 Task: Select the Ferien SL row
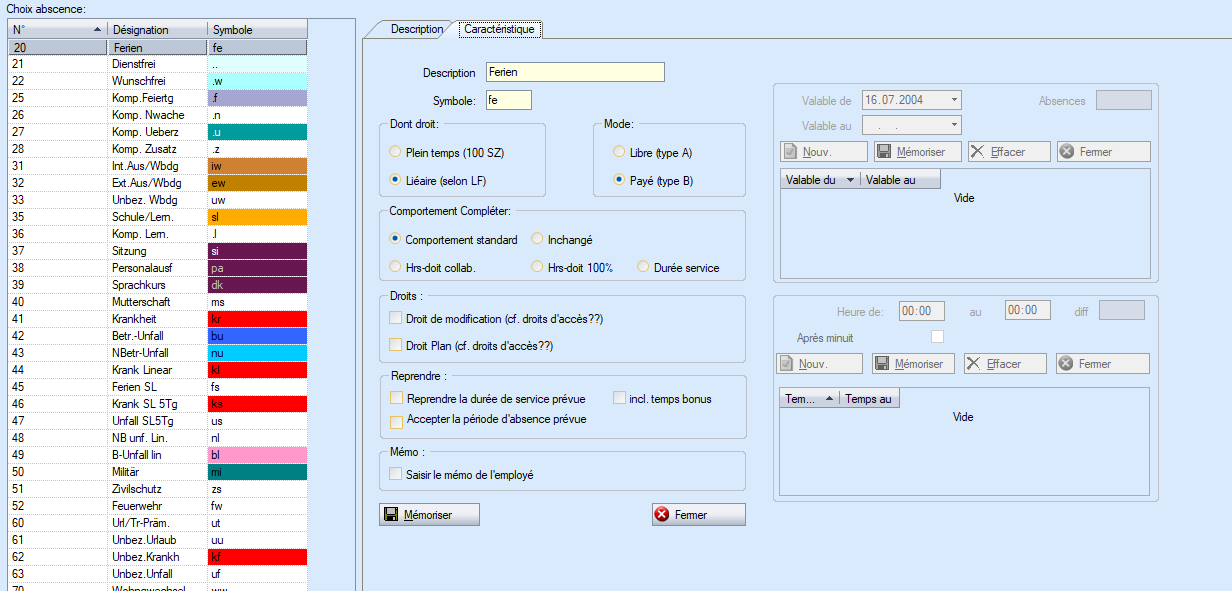pos(157,386)
